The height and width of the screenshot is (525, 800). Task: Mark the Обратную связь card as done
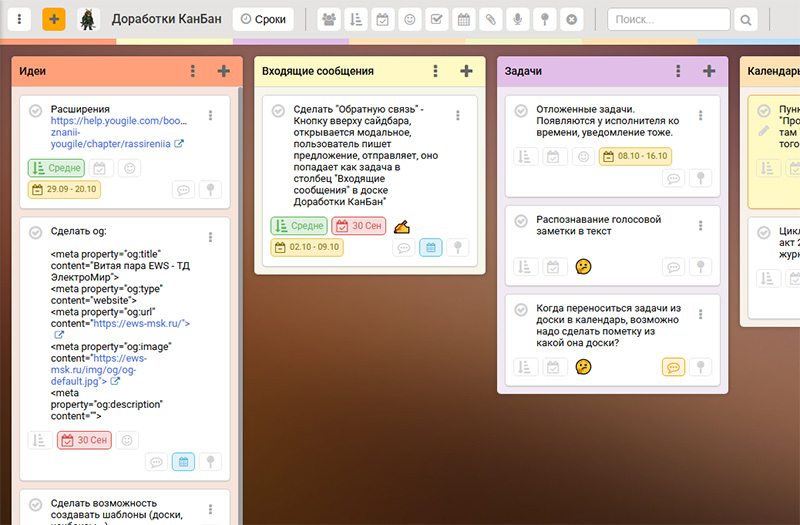(x=278, y=111)
